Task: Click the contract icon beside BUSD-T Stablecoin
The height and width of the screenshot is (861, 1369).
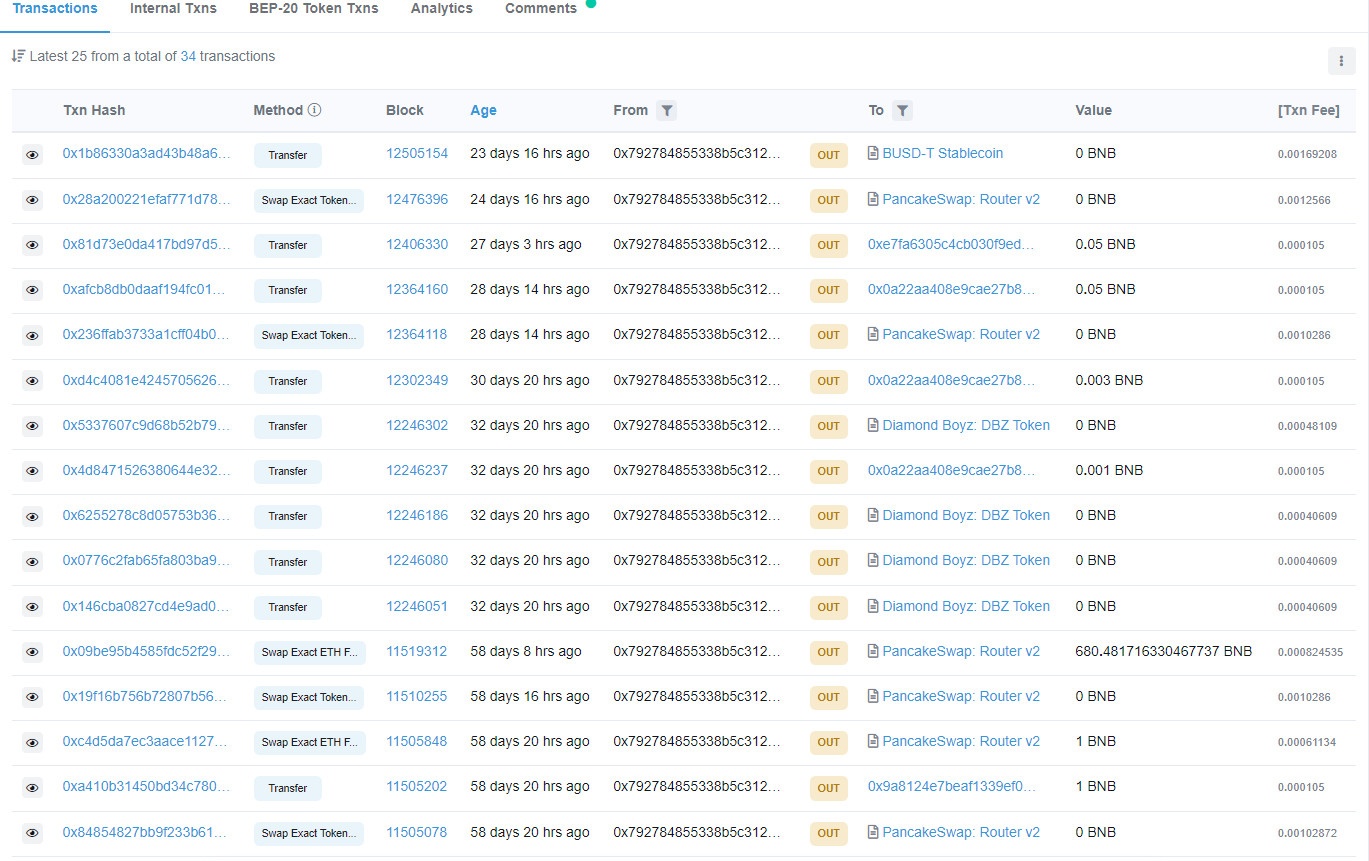Action: tap(872, 154)
